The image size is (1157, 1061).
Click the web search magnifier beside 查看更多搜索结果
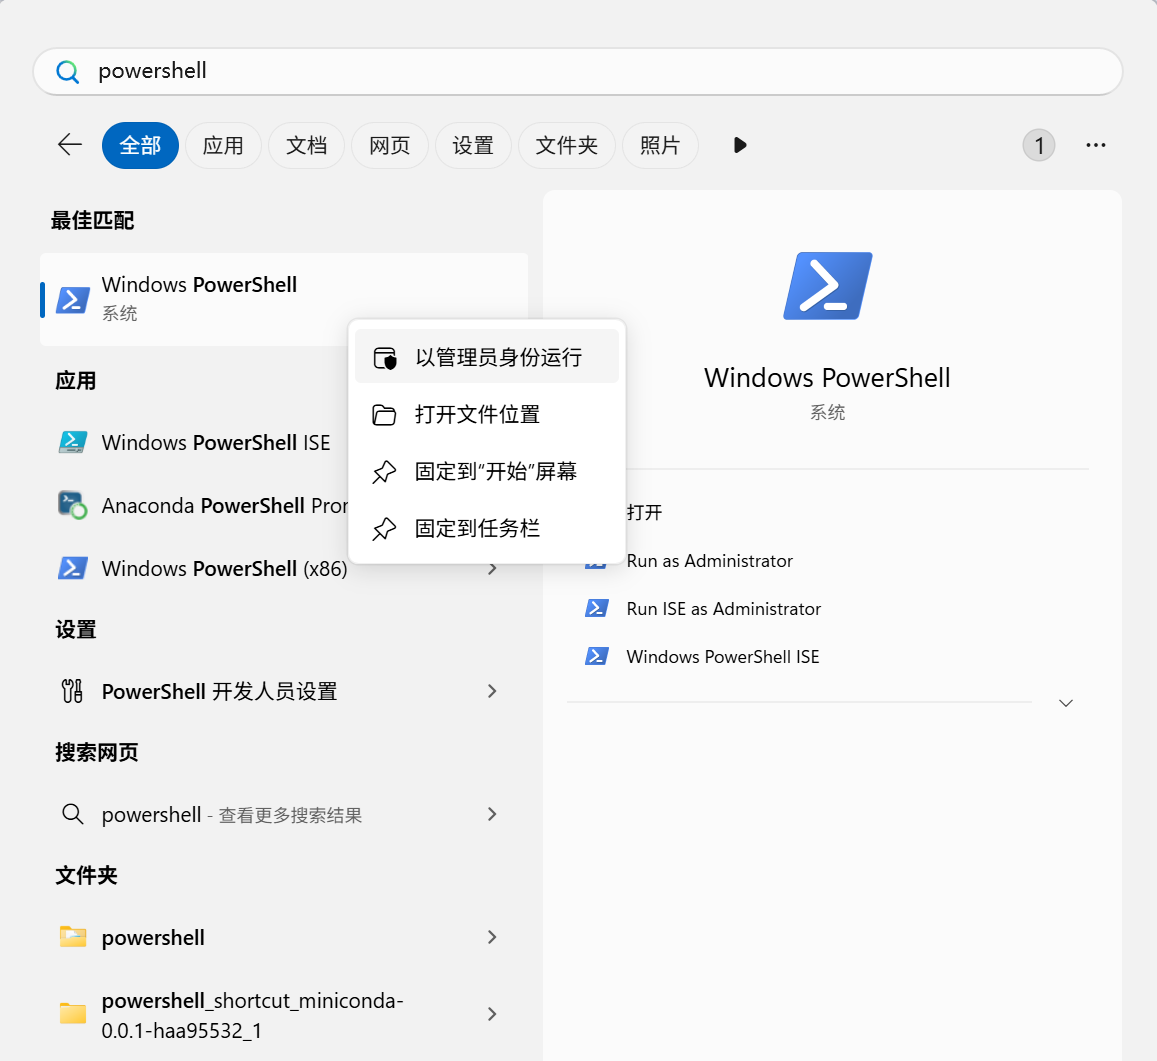coord(72,814)
